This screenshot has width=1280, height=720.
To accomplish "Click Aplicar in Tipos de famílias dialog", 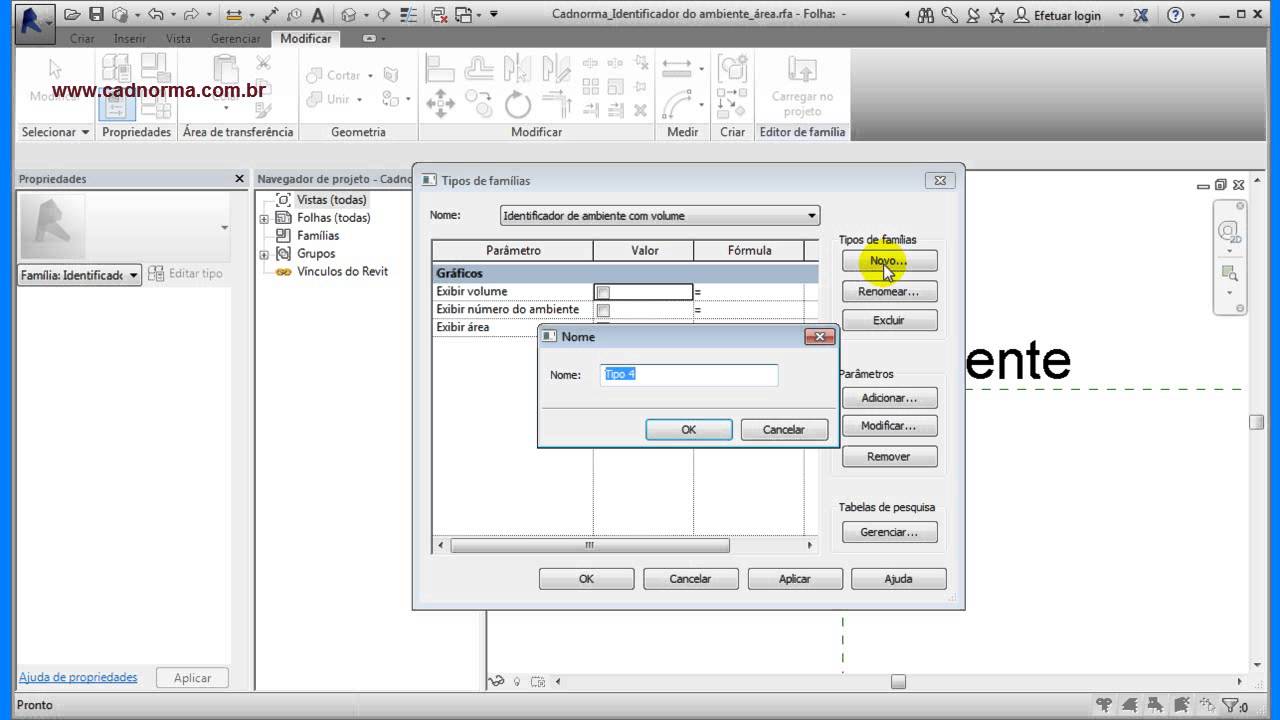I will (794, 578).
